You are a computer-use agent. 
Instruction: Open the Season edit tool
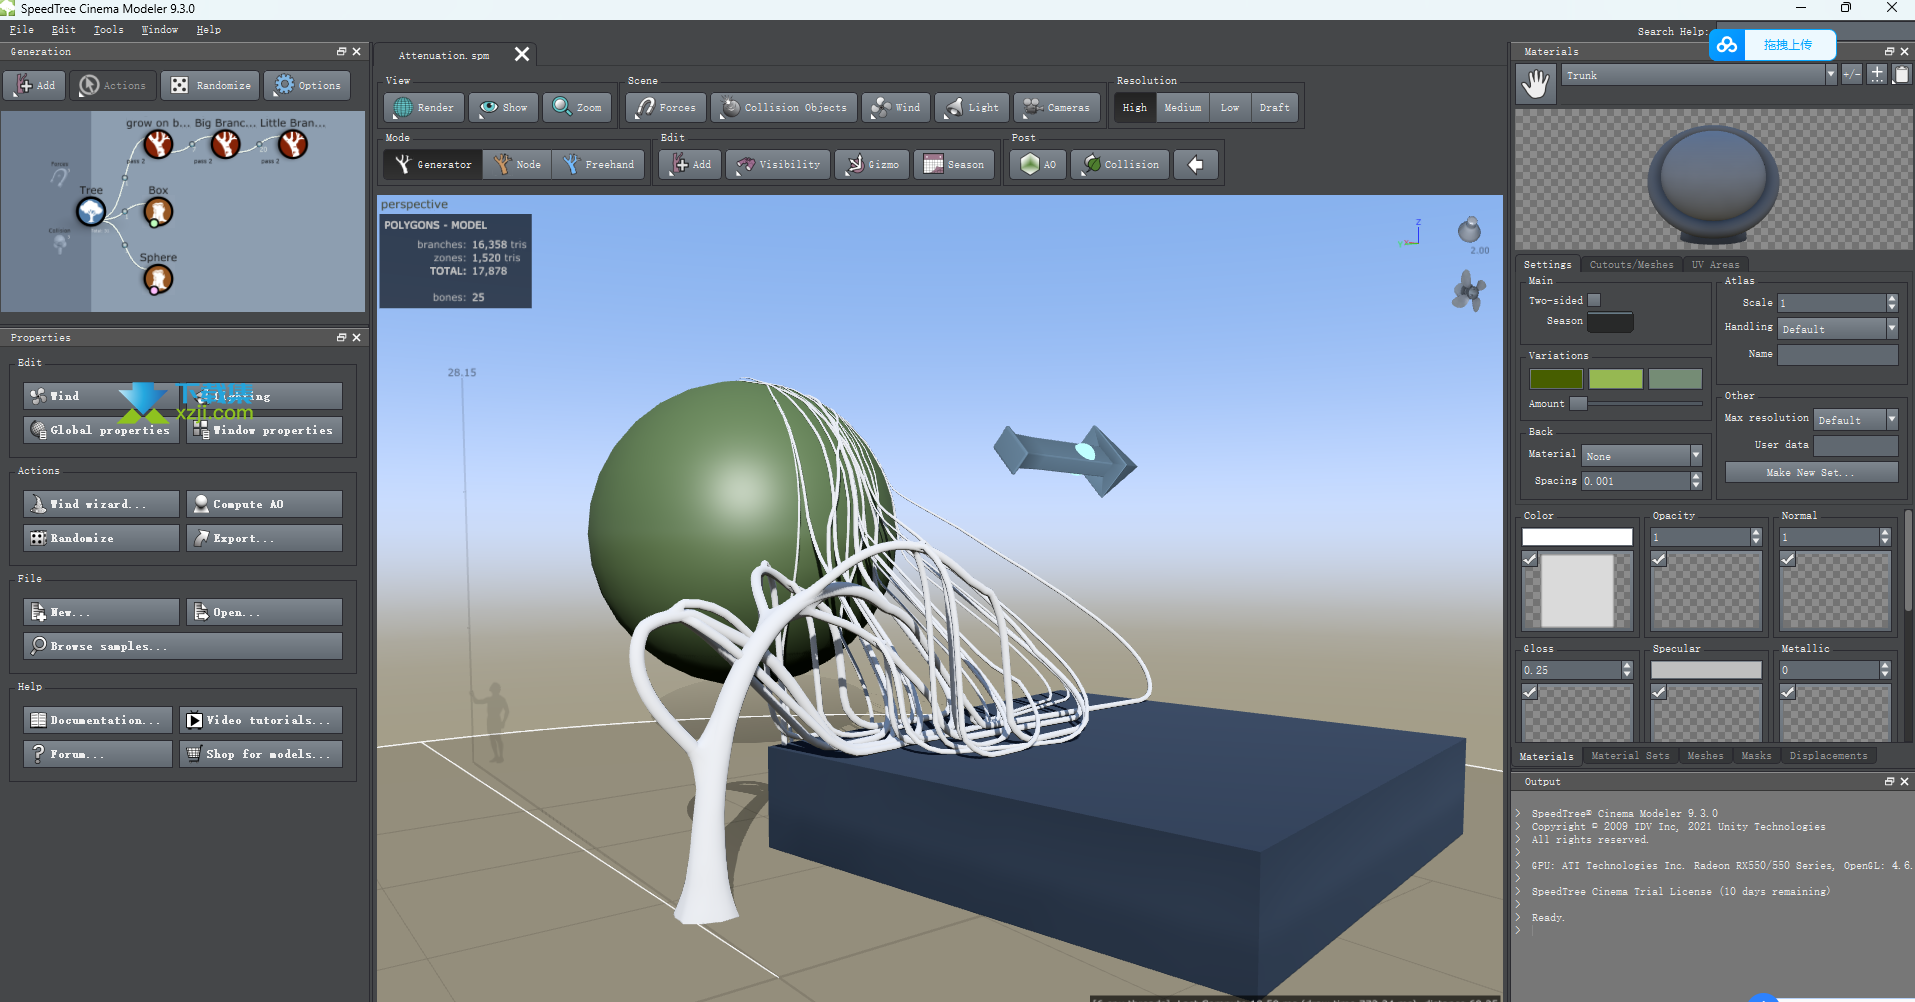point(954,164)
